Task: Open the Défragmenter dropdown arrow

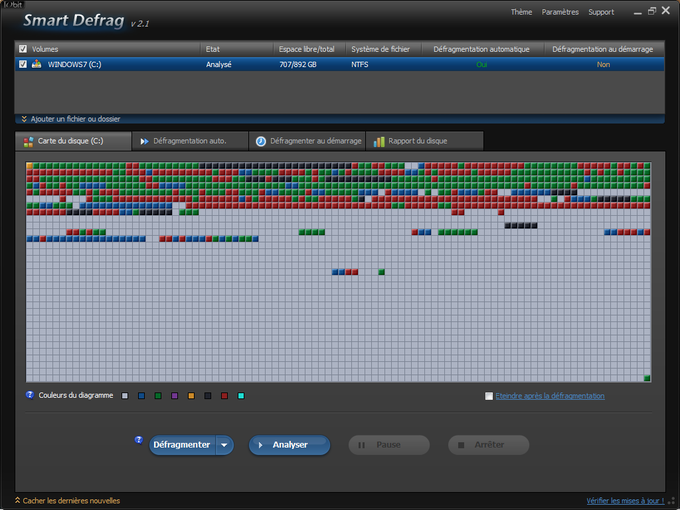Action: [x=224, y=445]
